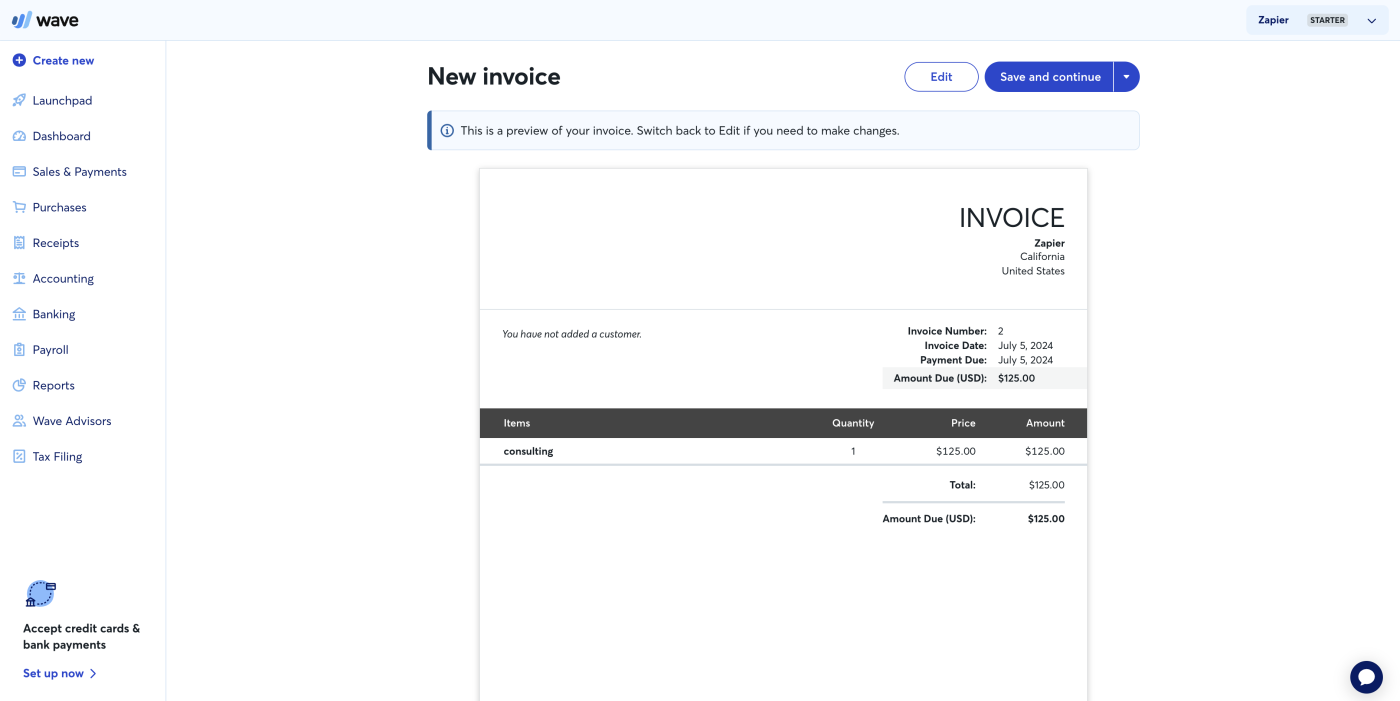This screenshot has height=701, width=1400.
Task: Click the United States address line
Action: 1033,271
